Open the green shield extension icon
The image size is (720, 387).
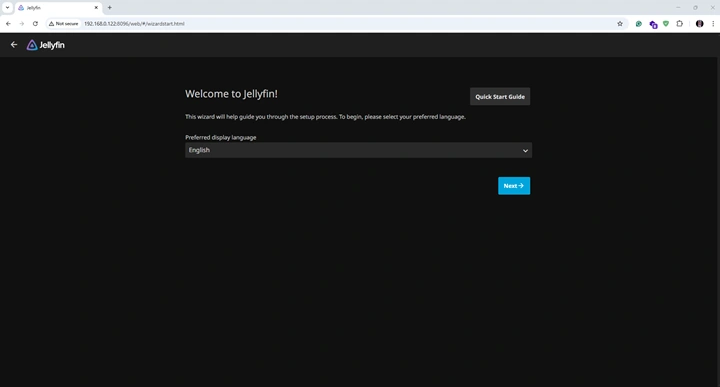(x=666, y=24)
